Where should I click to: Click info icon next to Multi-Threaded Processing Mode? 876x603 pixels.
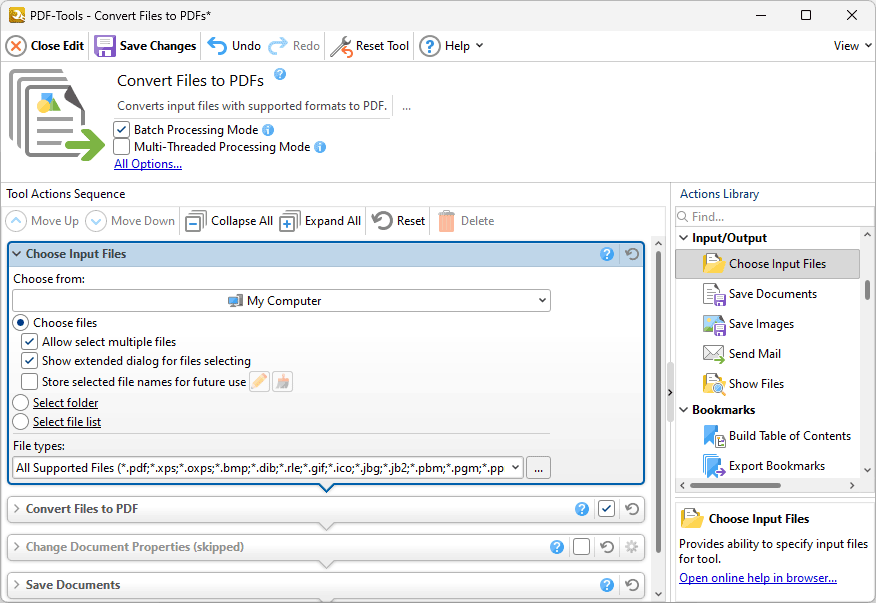(x=320, y=147)
